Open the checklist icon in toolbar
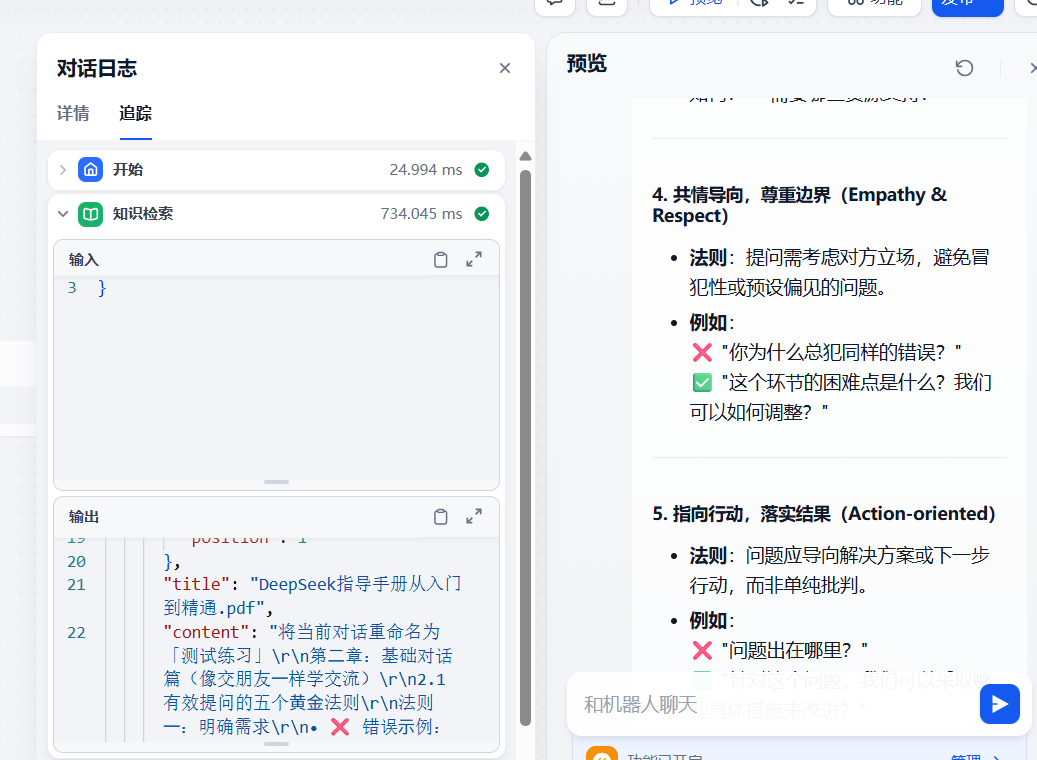This screenshot has width=1037, height=760. 796,3
